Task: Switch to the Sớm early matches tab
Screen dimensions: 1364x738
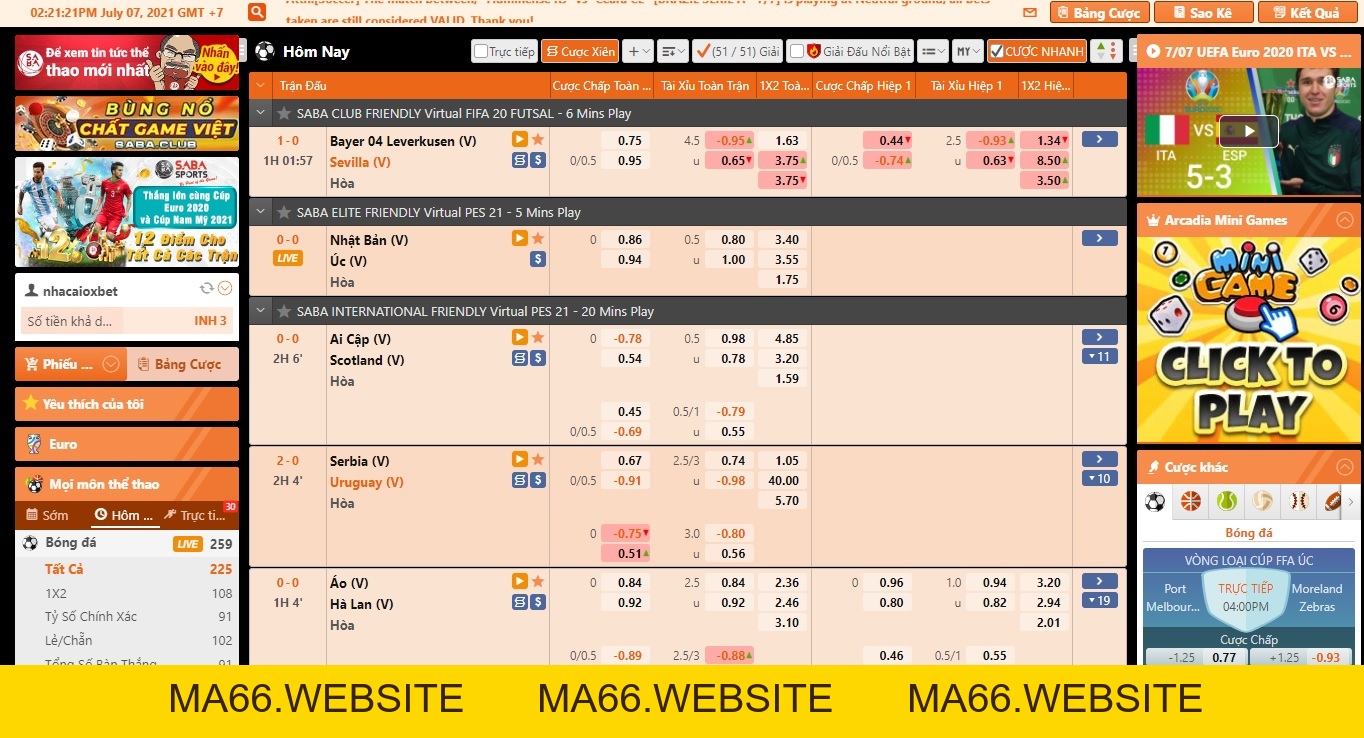Action: click(x=48, y=516)
